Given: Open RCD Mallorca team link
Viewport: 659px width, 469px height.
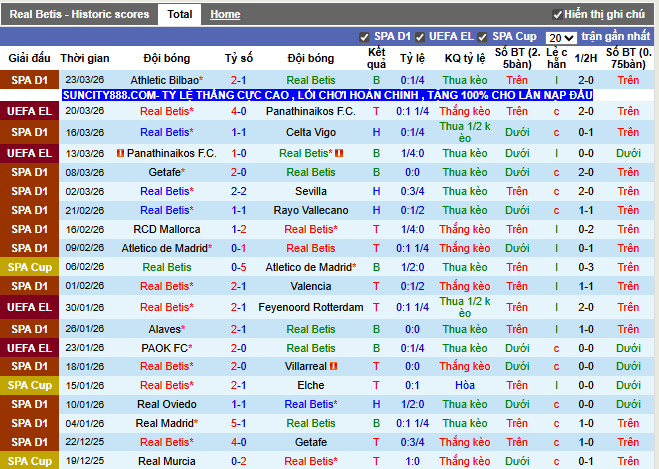Looking at the screenshot, I should click(167, 229).
